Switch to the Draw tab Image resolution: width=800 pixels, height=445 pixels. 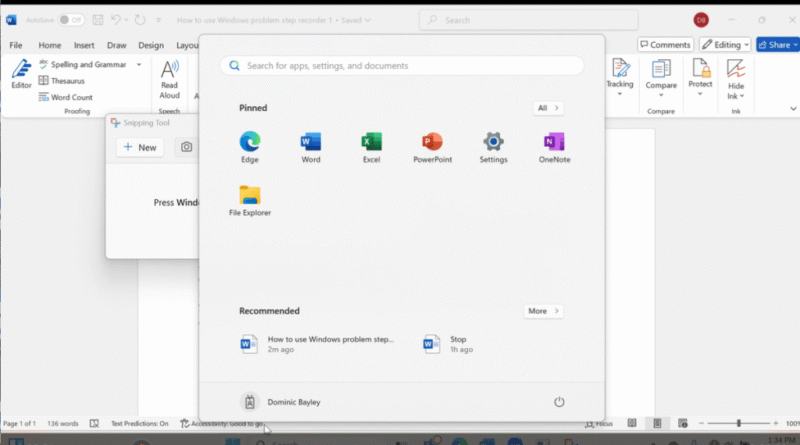(x=116, y=45)
